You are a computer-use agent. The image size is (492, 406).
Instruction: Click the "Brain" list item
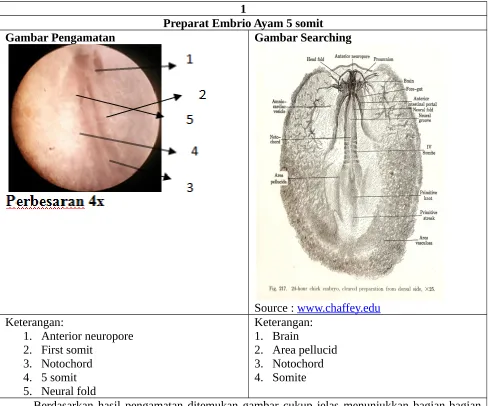285,336
